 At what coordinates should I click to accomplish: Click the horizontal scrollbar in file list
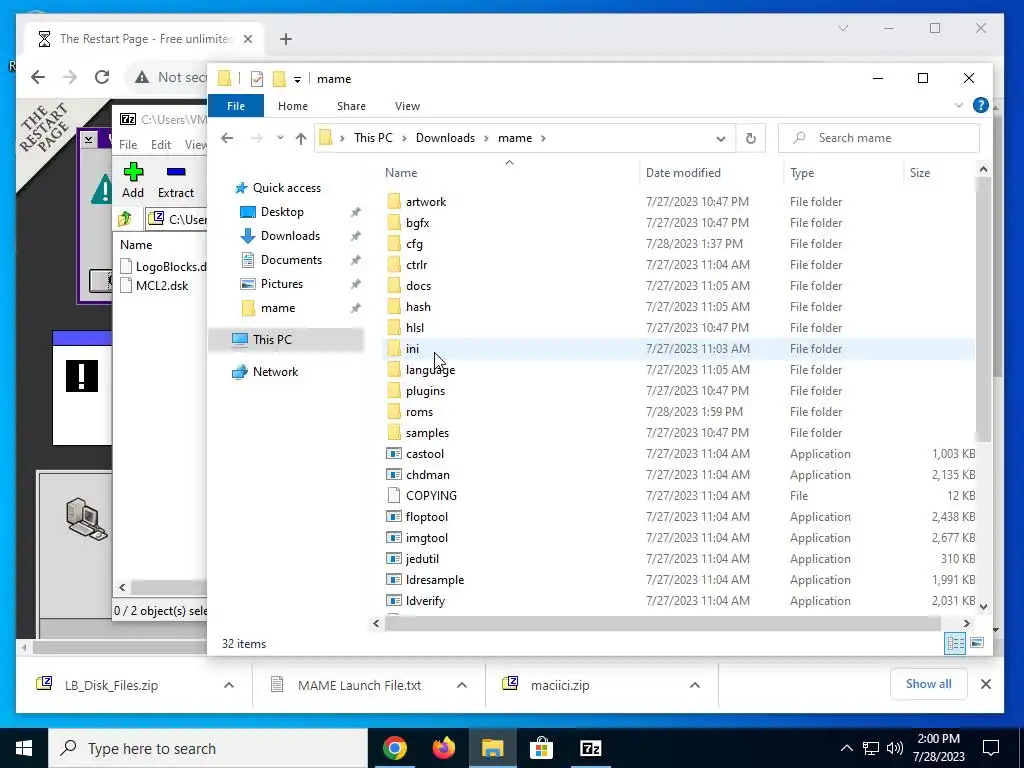pyautogui.click(x=662, y=623)
